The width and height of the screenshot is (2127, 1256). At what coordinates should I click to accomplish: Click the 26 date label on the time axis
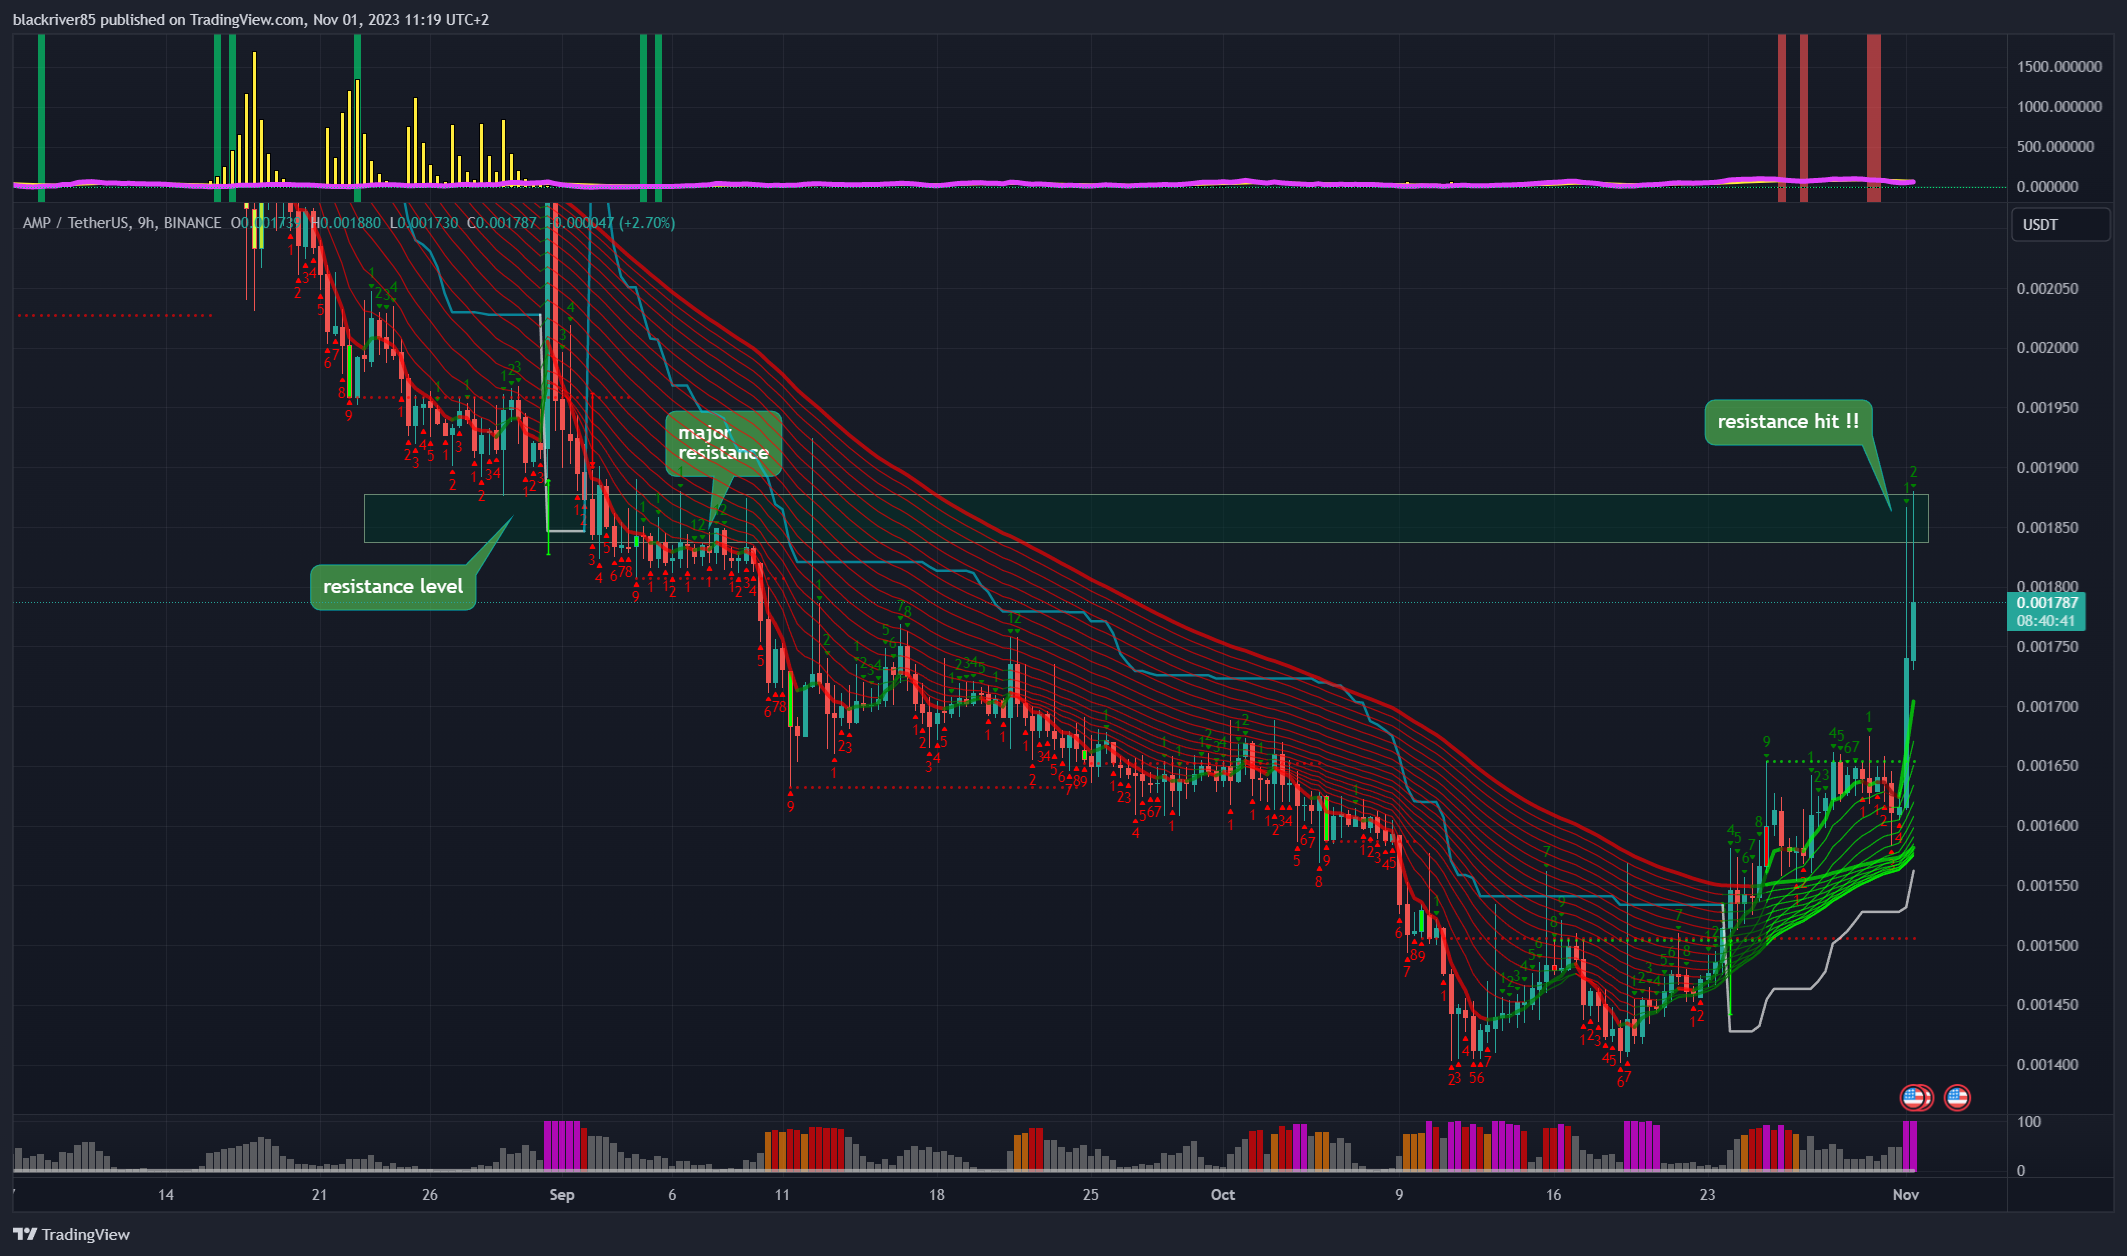(430, 1195)
